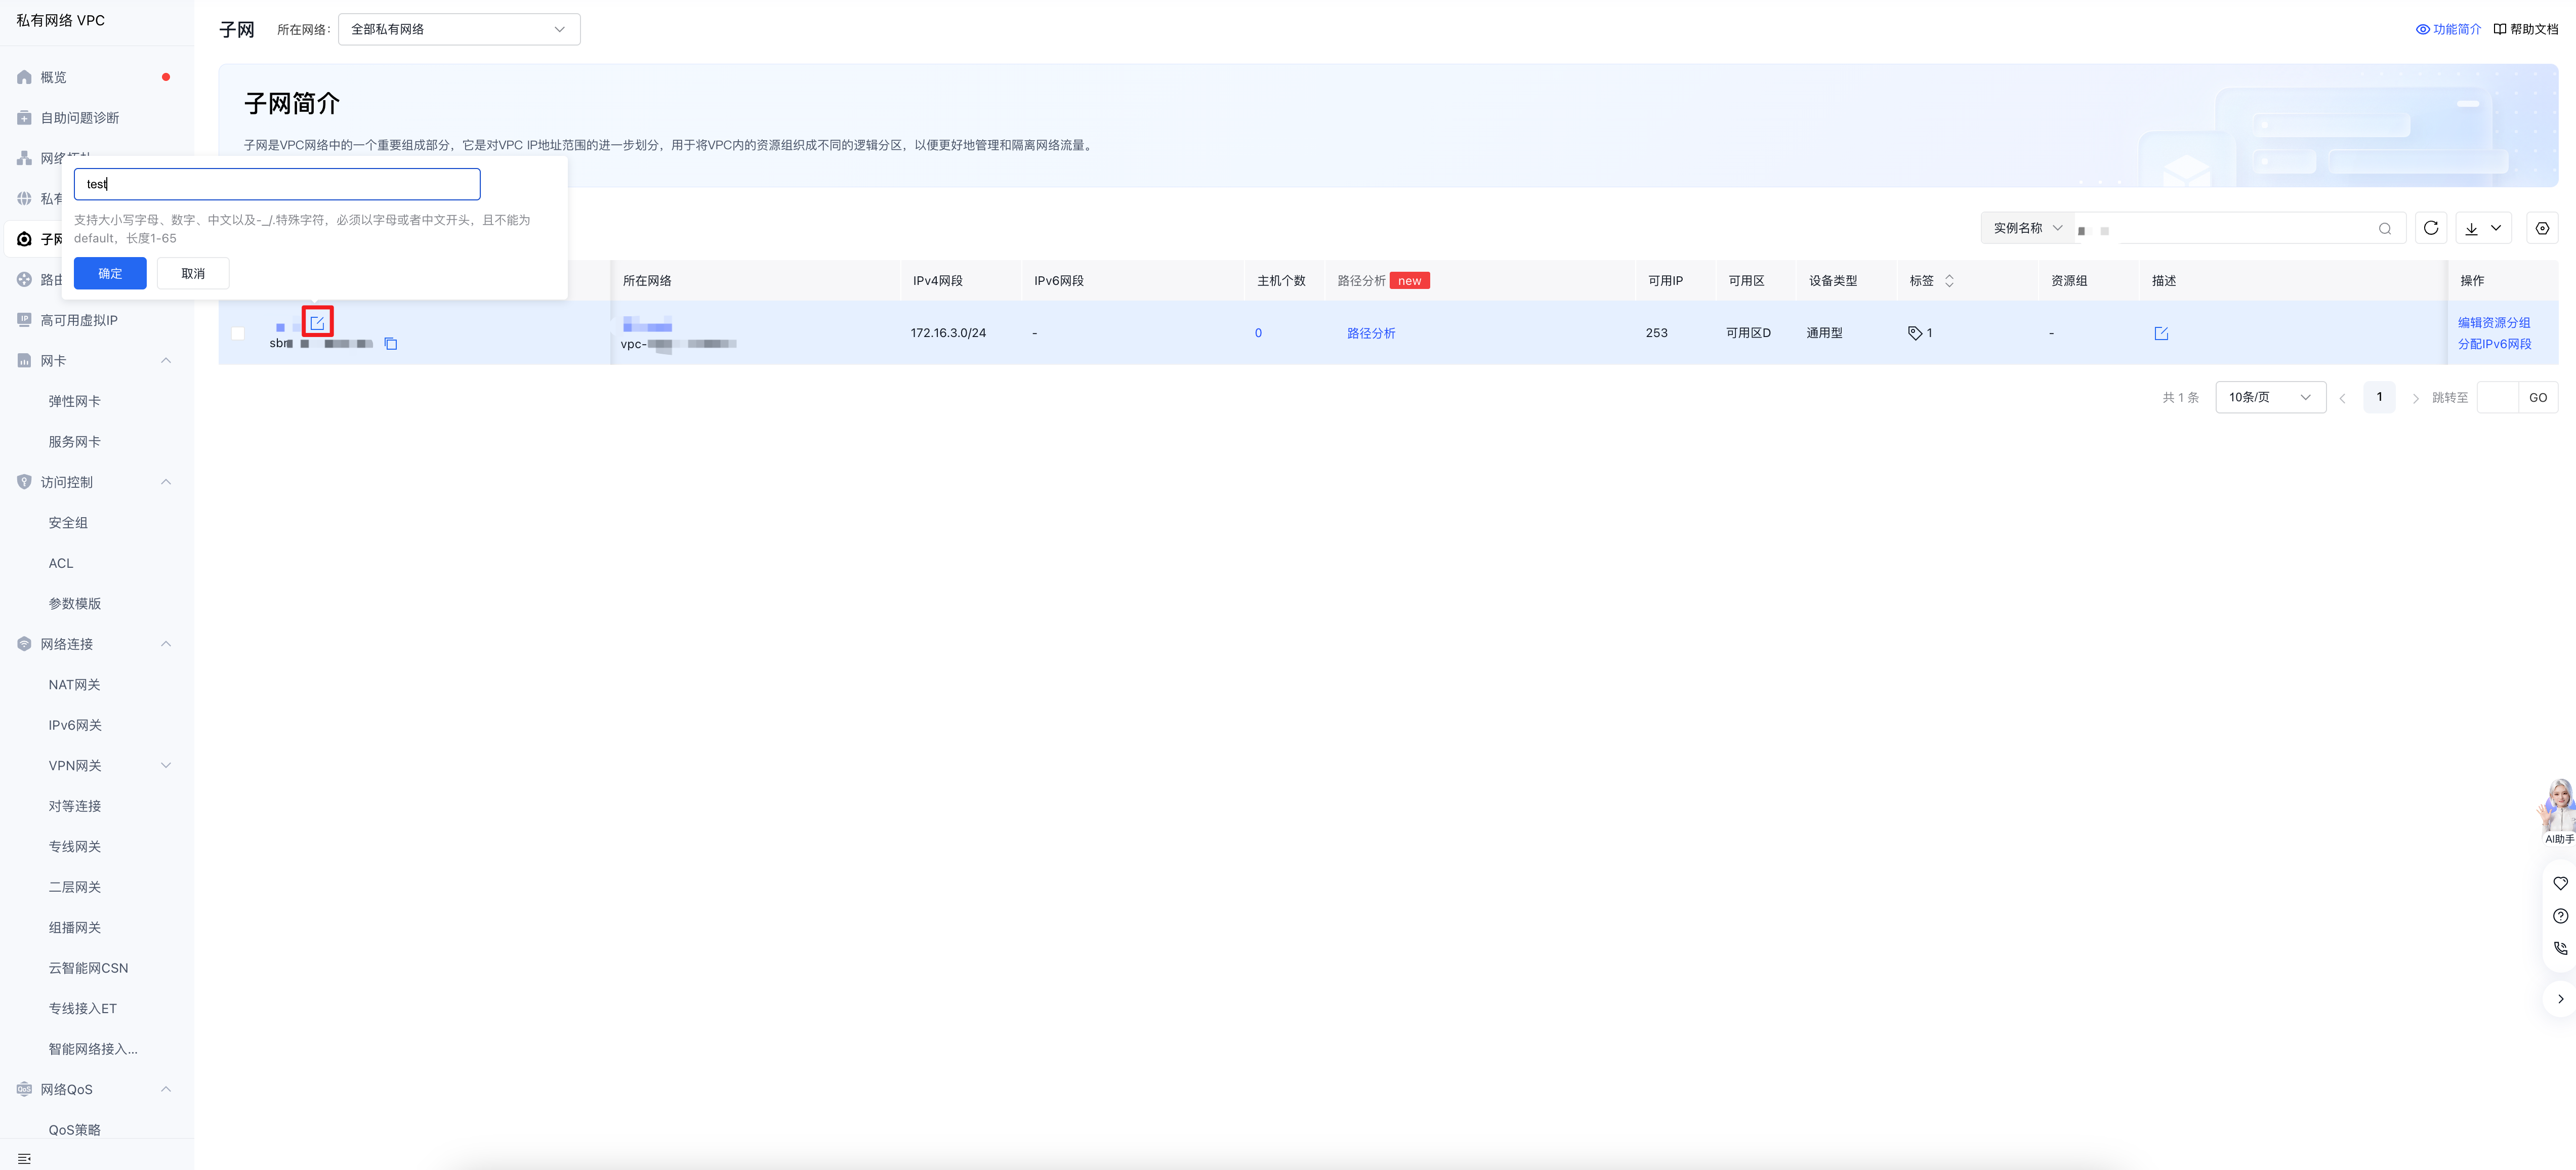
Task: Open 弹性网卡 in sidebar
Action: tap(75, 401)
